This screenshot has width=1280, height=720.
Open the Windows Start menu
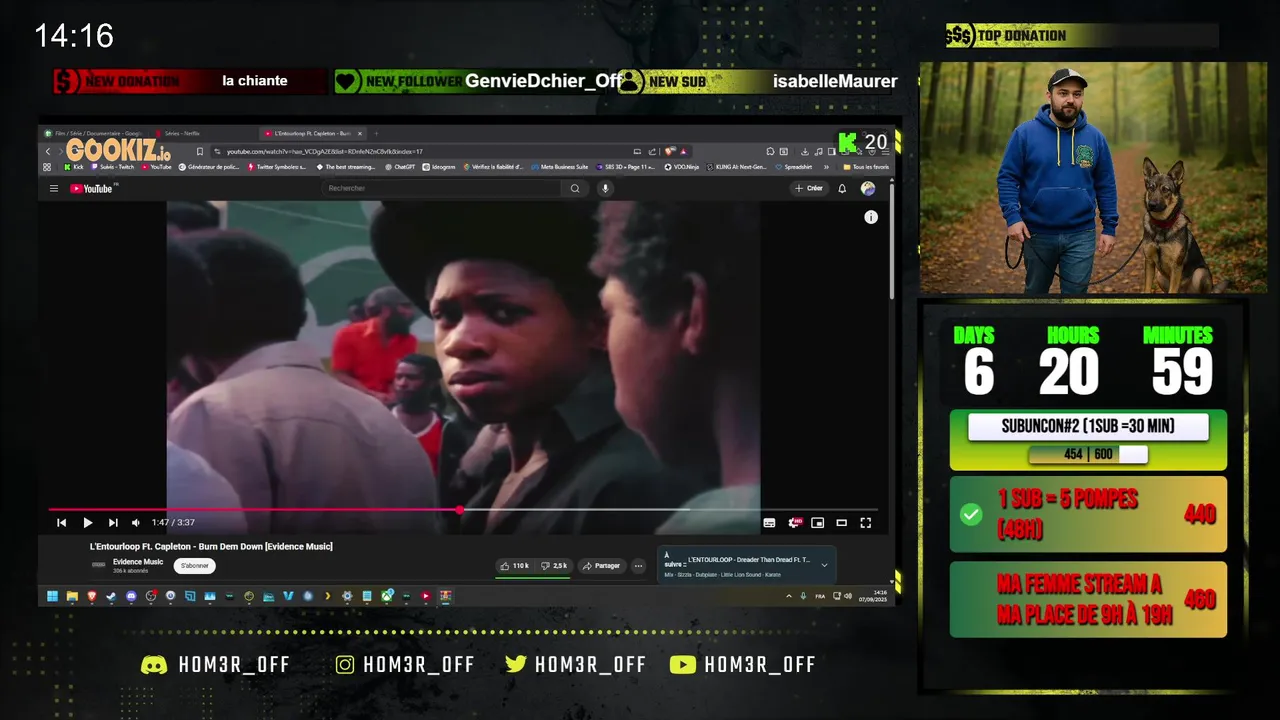(52, 596)
